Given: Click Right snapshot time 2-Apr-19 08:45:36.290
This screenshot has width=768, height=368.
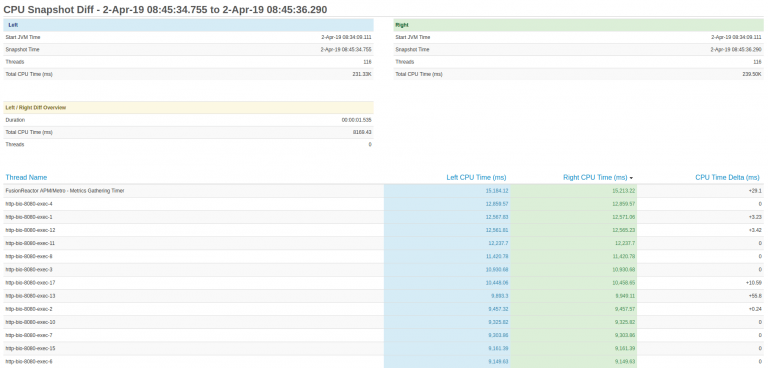Looking at the screenshot, I should coord(736,49).
